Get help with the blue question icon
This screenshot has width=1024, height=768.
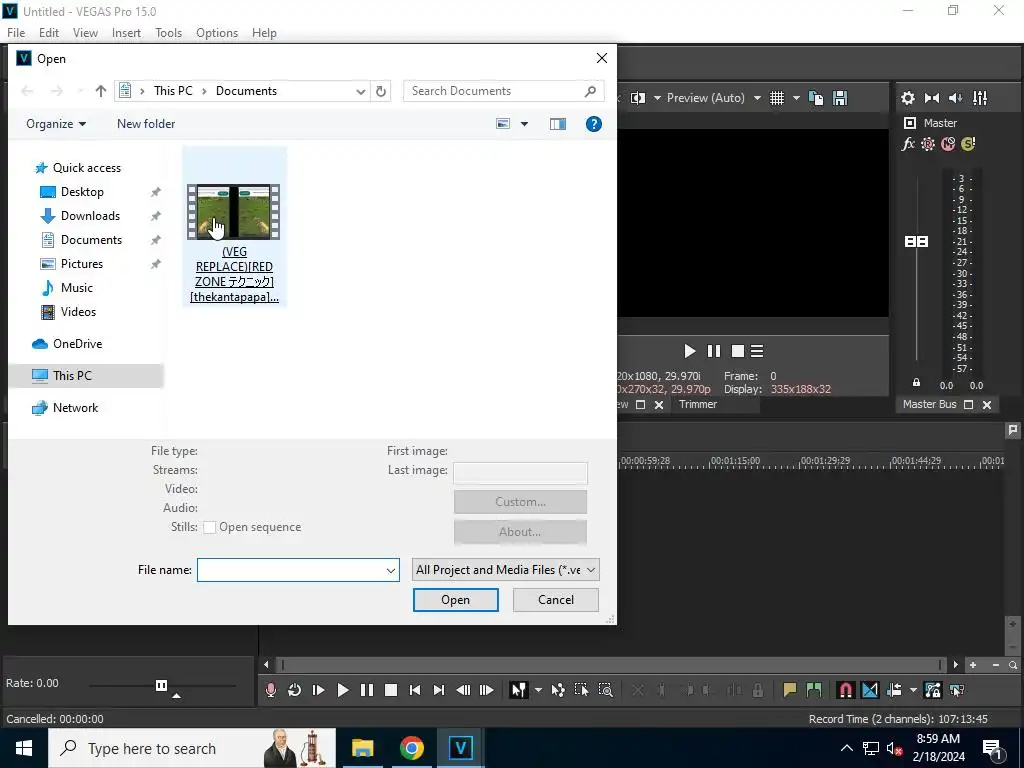click(594, 124)
